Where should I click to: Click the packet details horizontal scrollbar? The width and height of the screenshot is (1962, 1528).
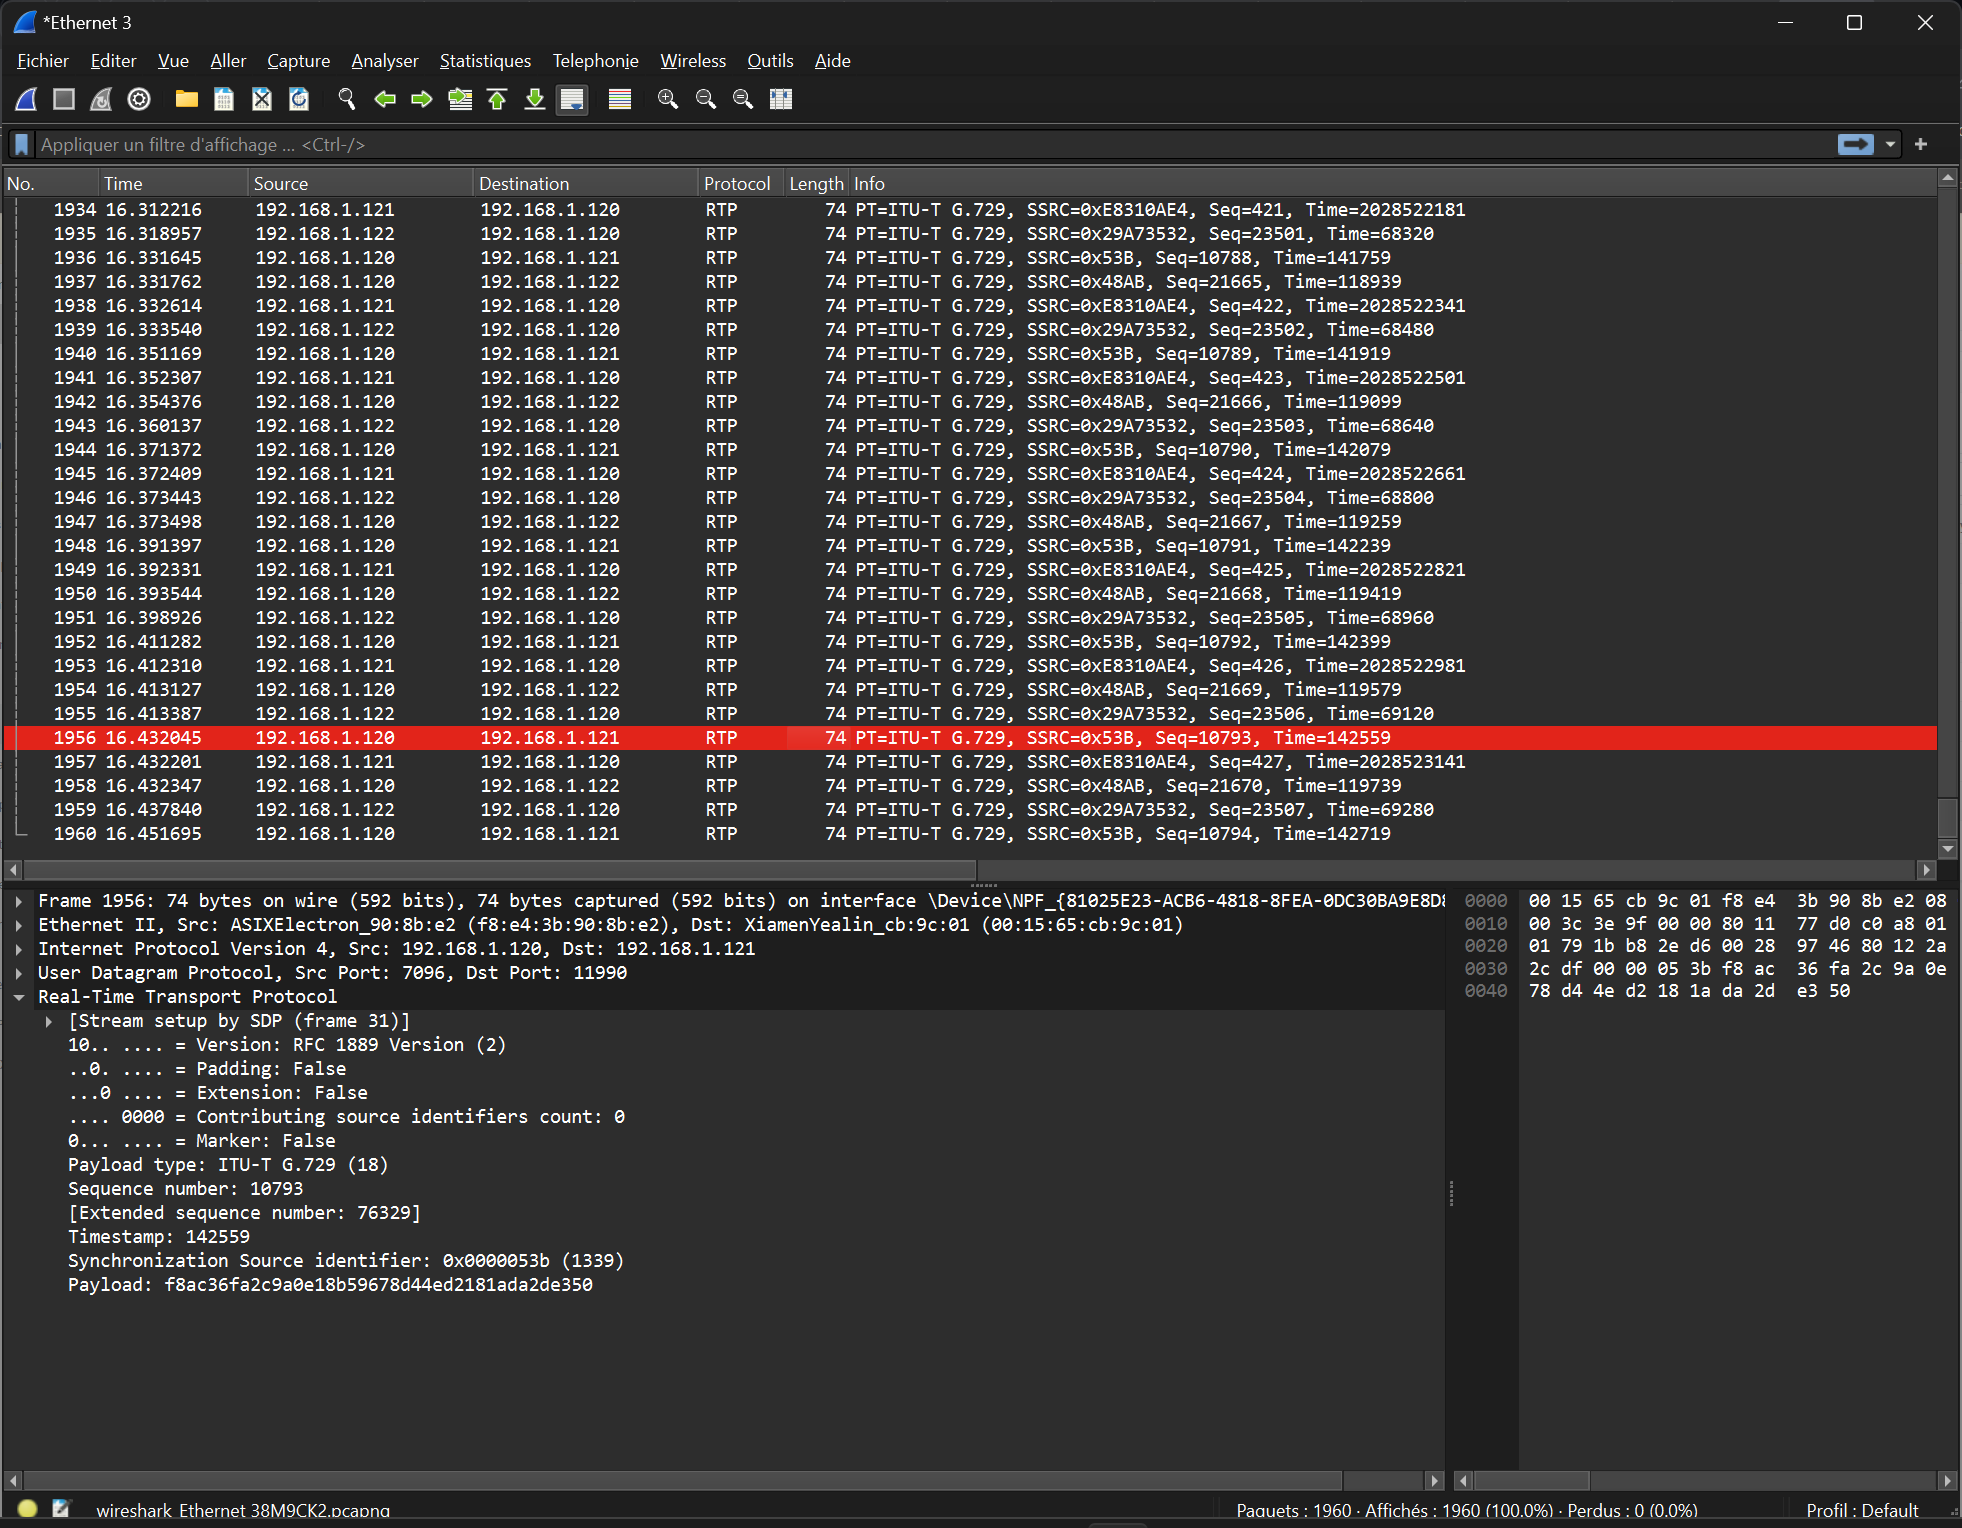(683, 1480)
